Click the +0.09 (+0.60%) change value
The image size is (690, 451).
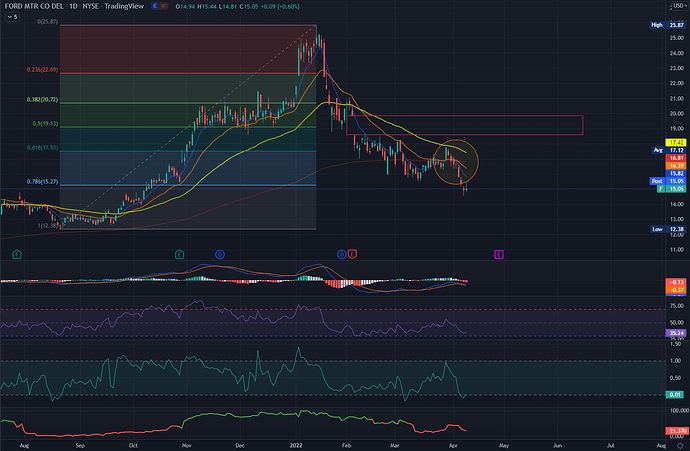coord(279,7)
